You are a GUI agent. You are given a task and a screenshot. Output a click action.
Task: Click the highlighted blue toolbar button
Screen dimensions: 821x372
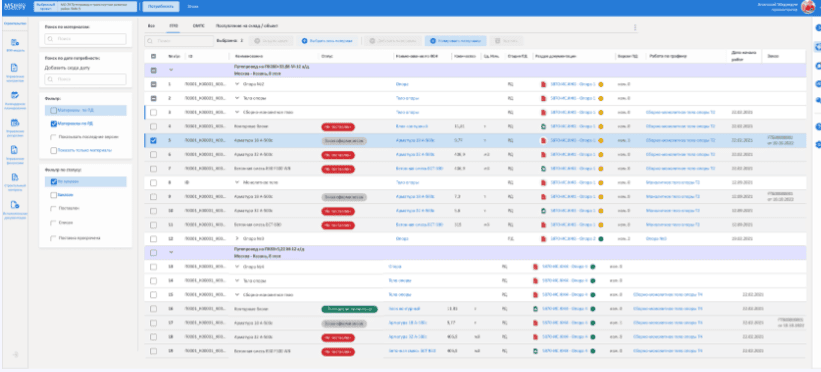(x=456, y=40)
